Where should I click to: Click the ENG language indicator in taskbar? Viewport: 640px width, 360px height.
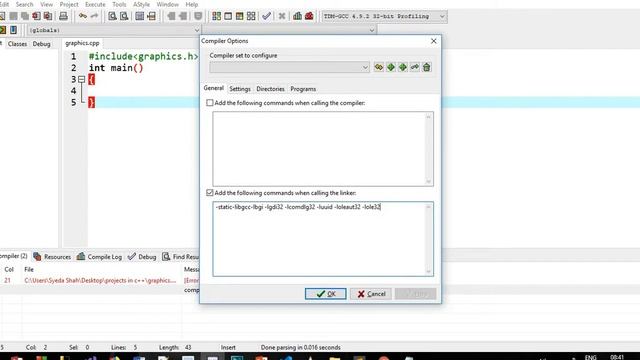[591, 357]
